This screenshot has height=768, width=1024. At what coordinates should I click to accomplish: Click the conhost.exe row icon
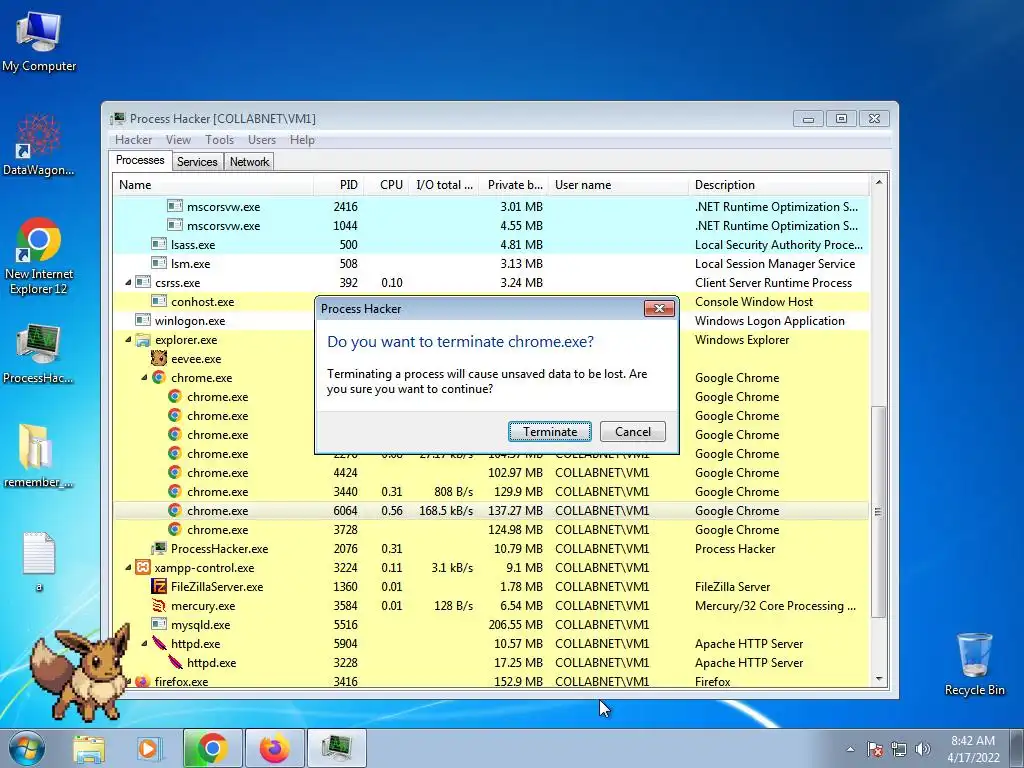(x=159, y=301)
